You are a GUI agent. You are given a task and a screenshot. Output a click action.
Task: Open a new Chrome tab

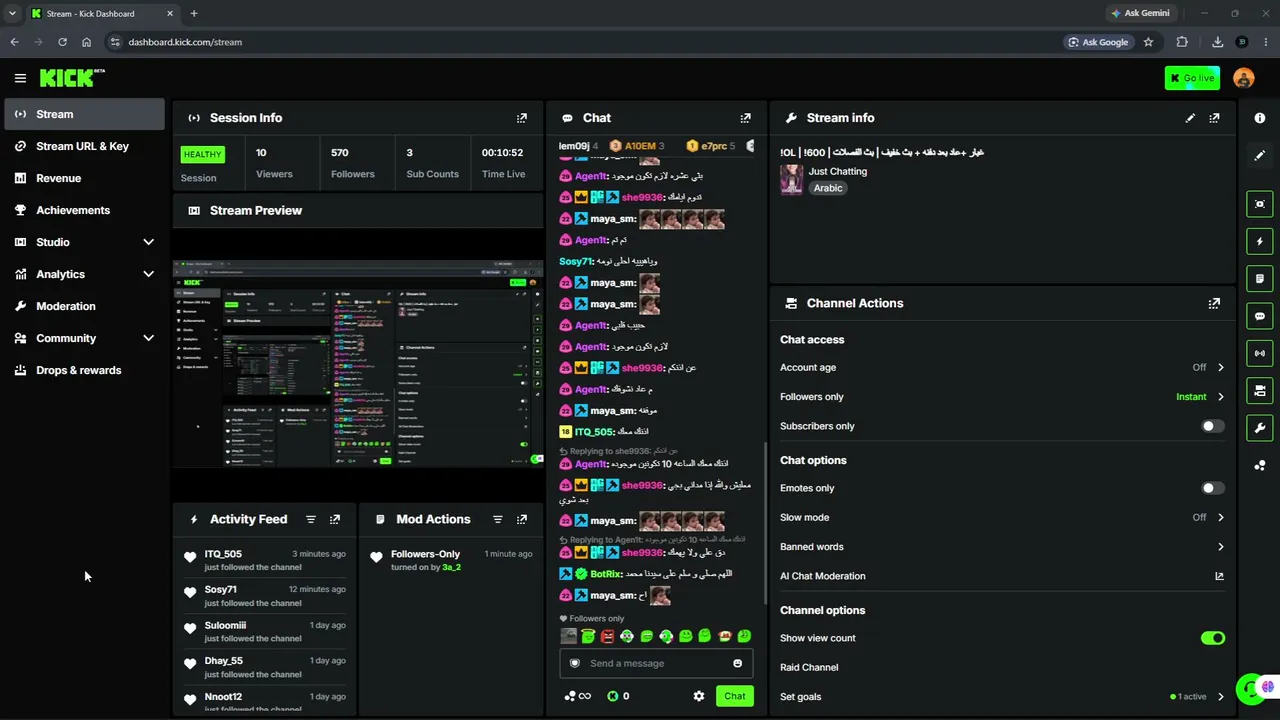[194, 14]
